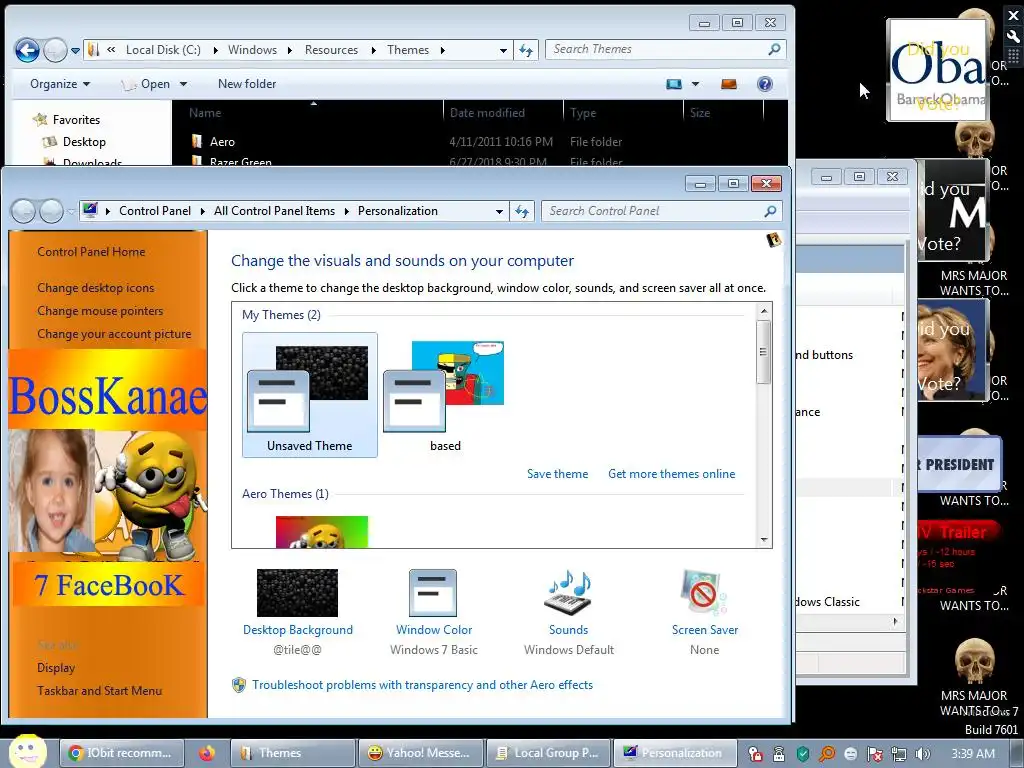The width and height of the screenshot is (1024, 768).
Task: Click the small icon in Personalization top-right corner
Action: tap(773, 240)
